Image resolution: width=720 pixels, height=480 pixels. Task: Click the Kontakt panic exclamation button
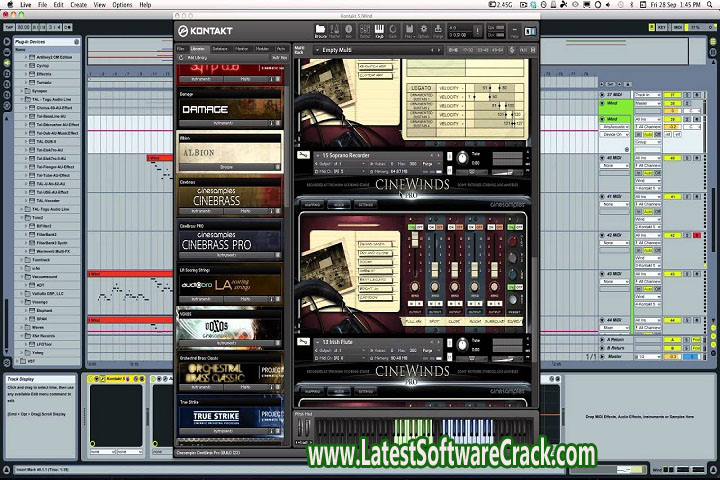coord(478,31)
